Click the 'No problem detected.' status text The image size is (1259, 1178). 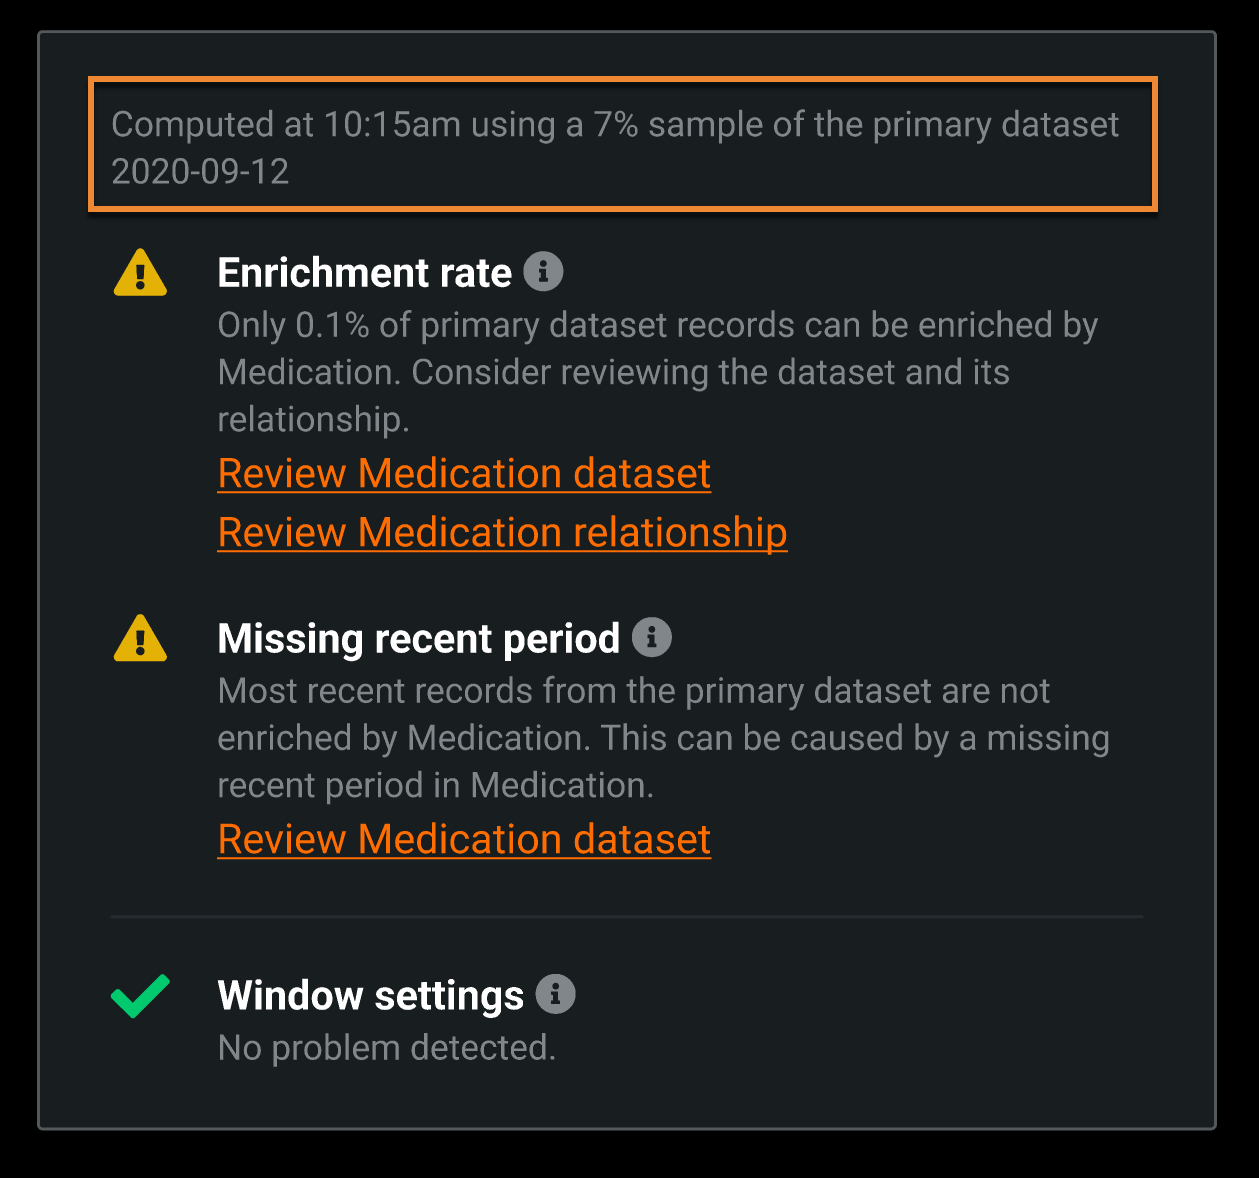(386, 1048)
